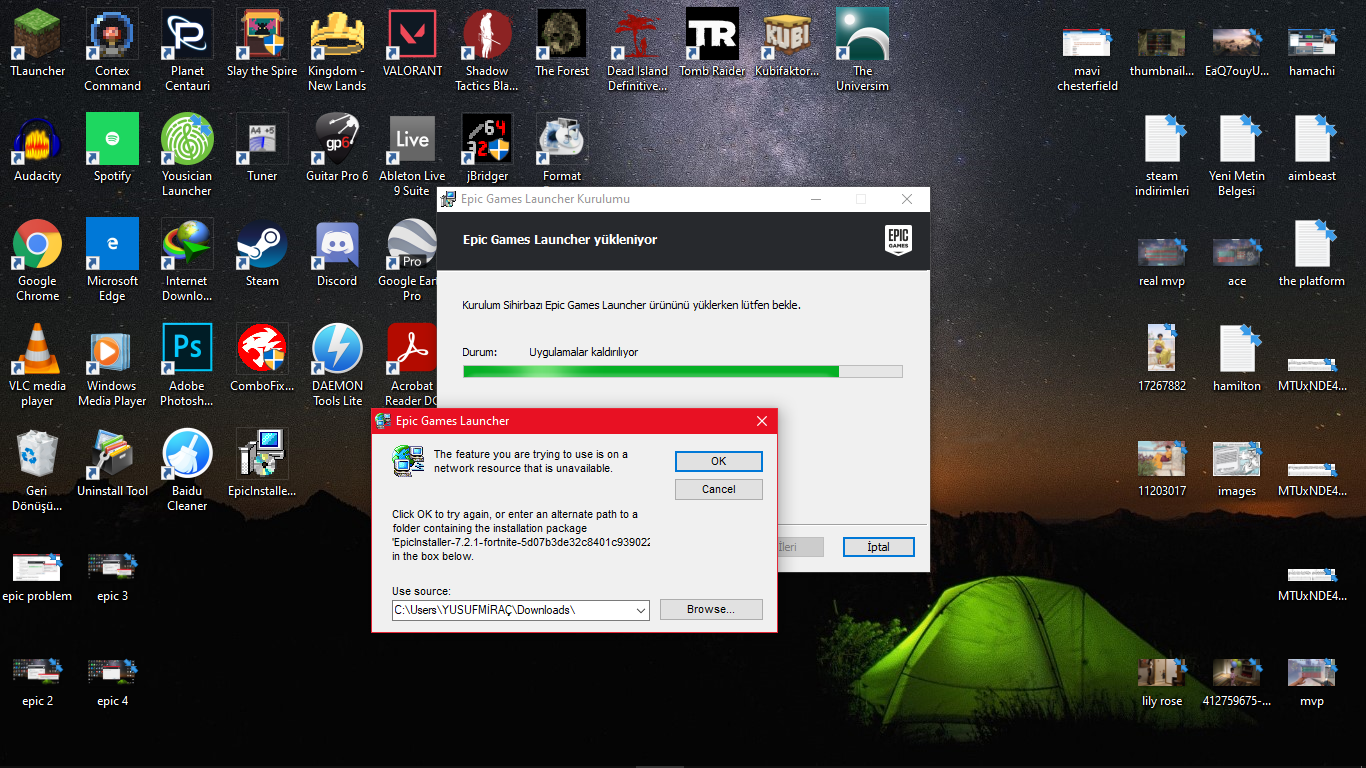The width and height of the screenshot is (1366, 768).
Task: Select the ComboFix icon
Action: click(262, 350)
